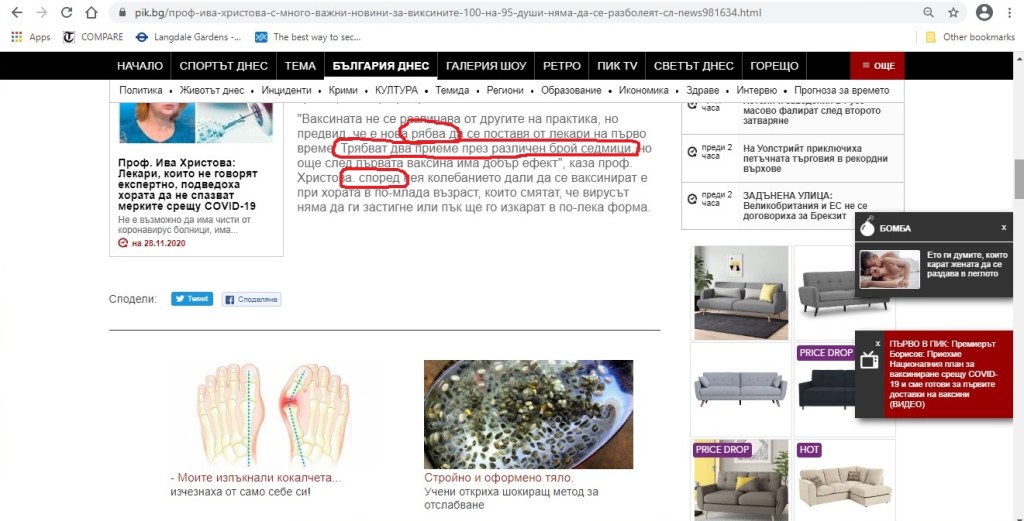Open the Chrome profile avatar icon
Screen dimensions: 1024x521
pos(984,13)
